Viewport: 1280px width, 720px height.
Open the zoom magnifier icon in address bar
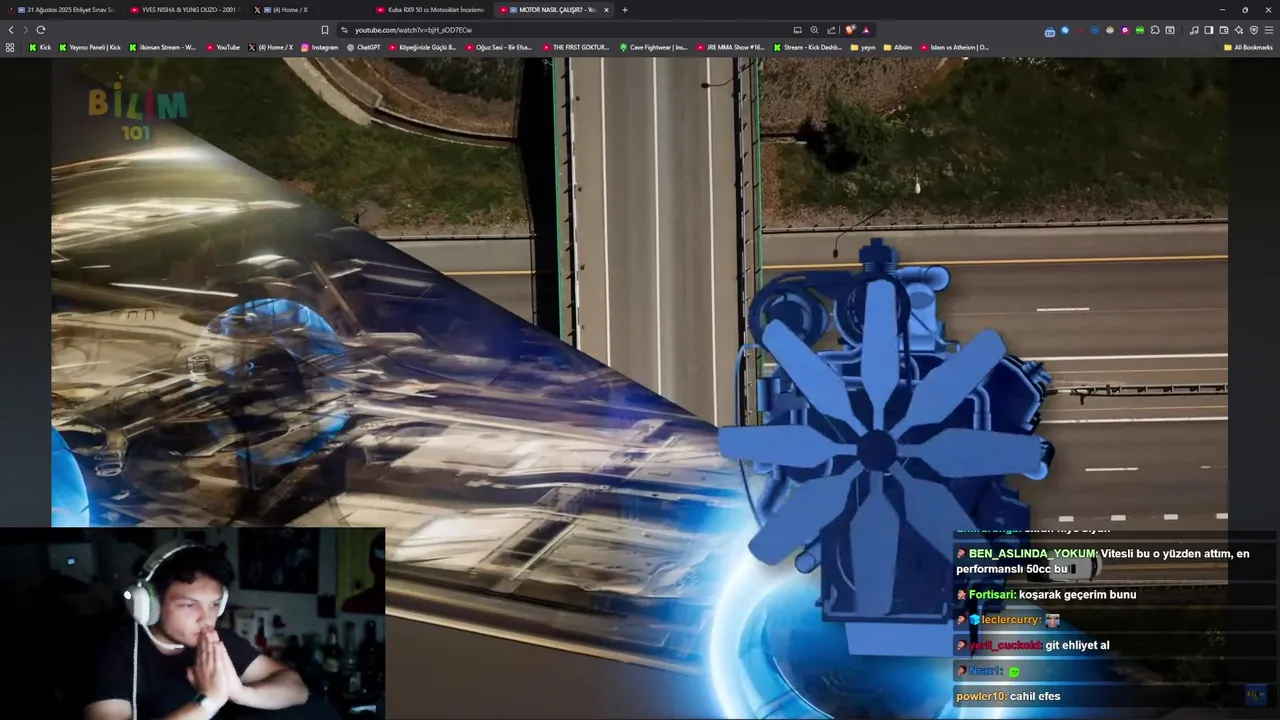814,30
